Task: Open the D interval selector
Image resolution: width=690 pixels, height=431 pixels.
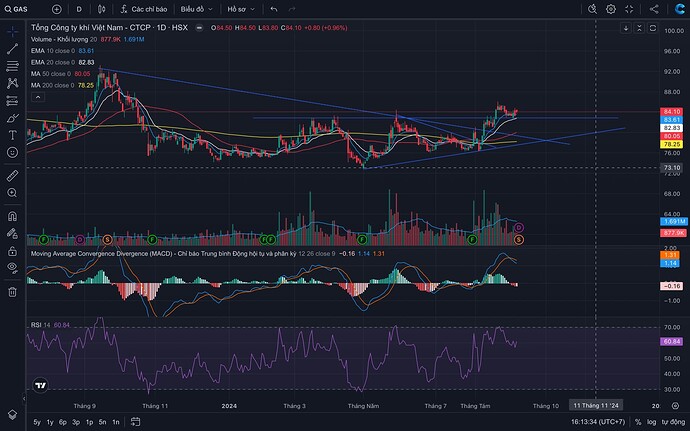Action: (x=79, y=9)
